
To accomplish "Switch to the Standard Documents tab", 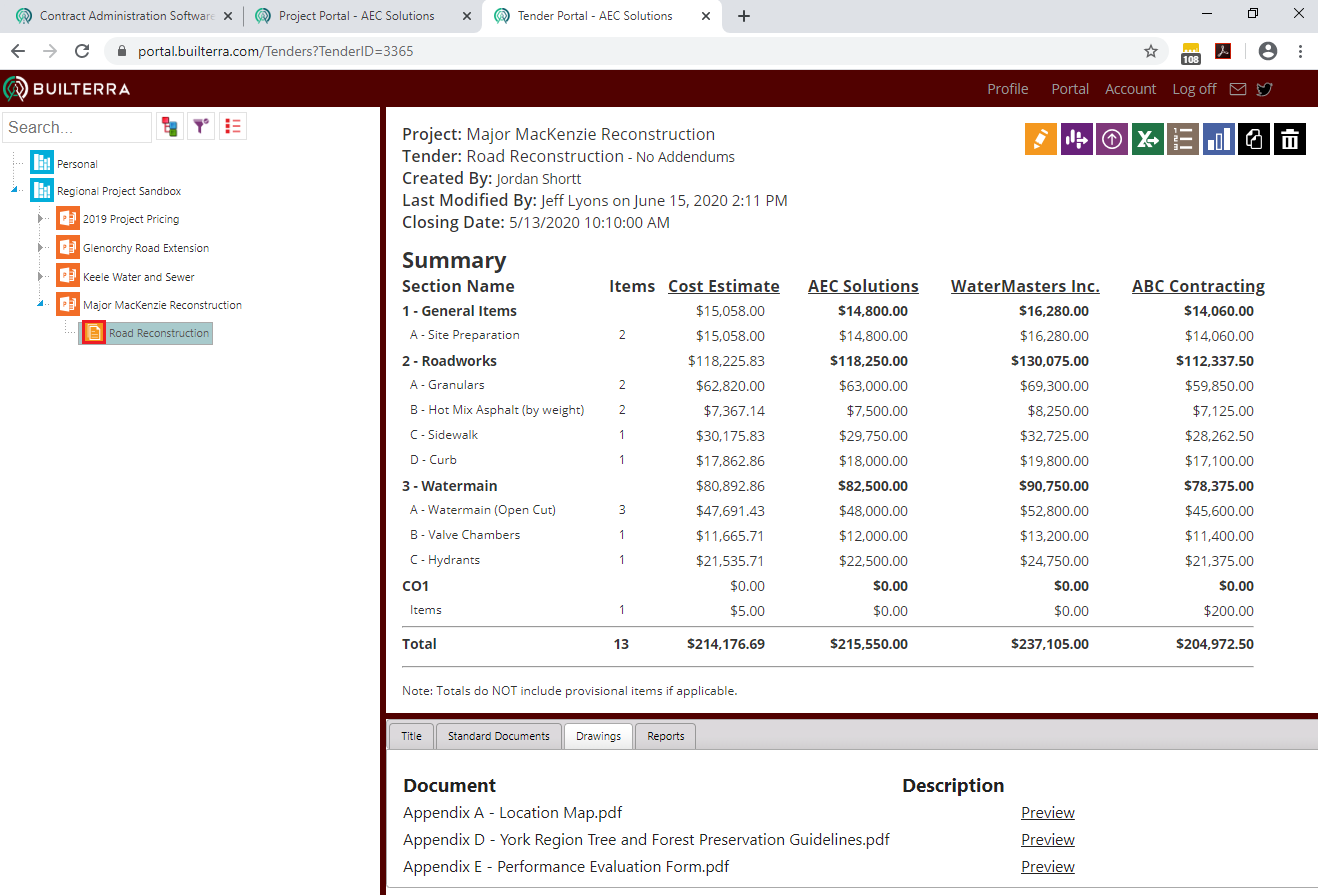I will point(498,736).
